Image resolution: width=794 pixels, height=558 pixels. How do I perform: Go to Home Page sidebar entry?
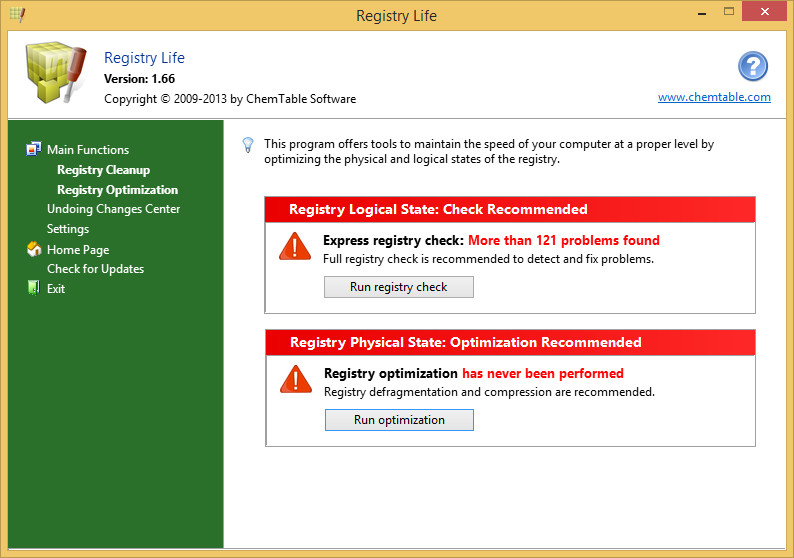[x=78, y=250]
